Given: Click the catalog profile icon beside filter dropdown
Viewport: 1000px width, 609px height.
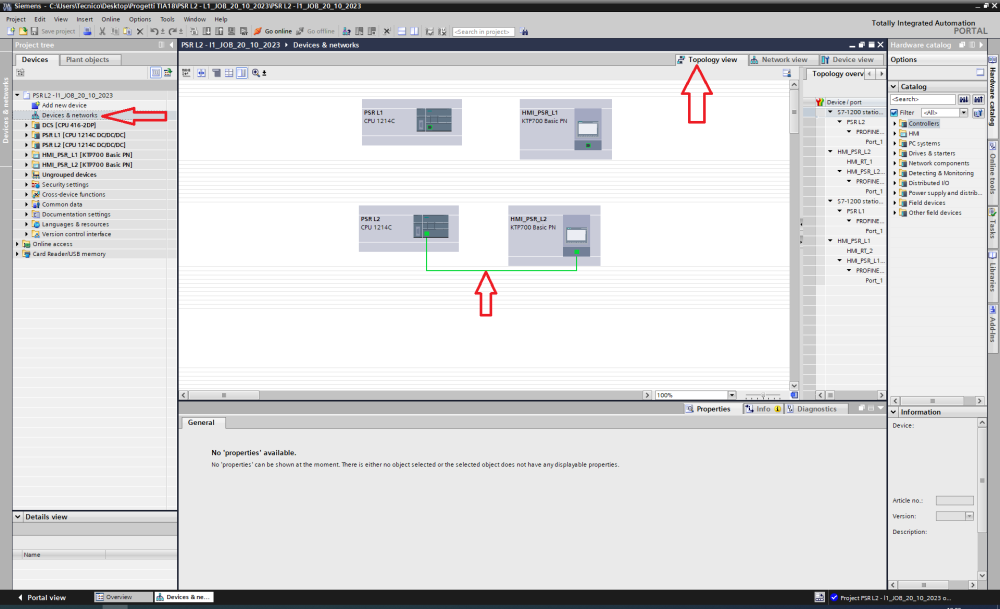Looking at the screenshot, I should tap(978, 113).
